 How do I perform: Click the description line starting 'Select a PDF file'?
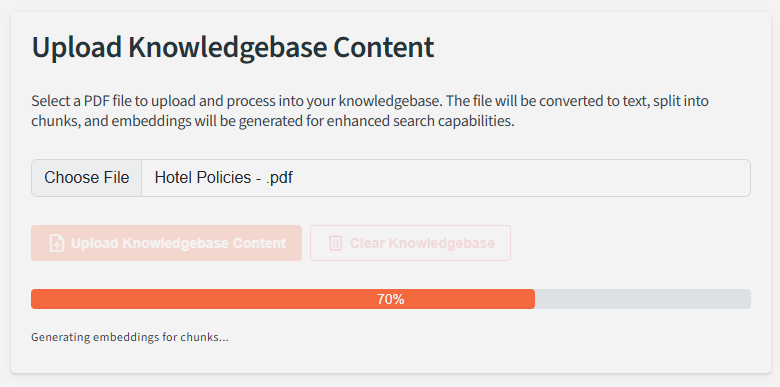tap(370, 101)
